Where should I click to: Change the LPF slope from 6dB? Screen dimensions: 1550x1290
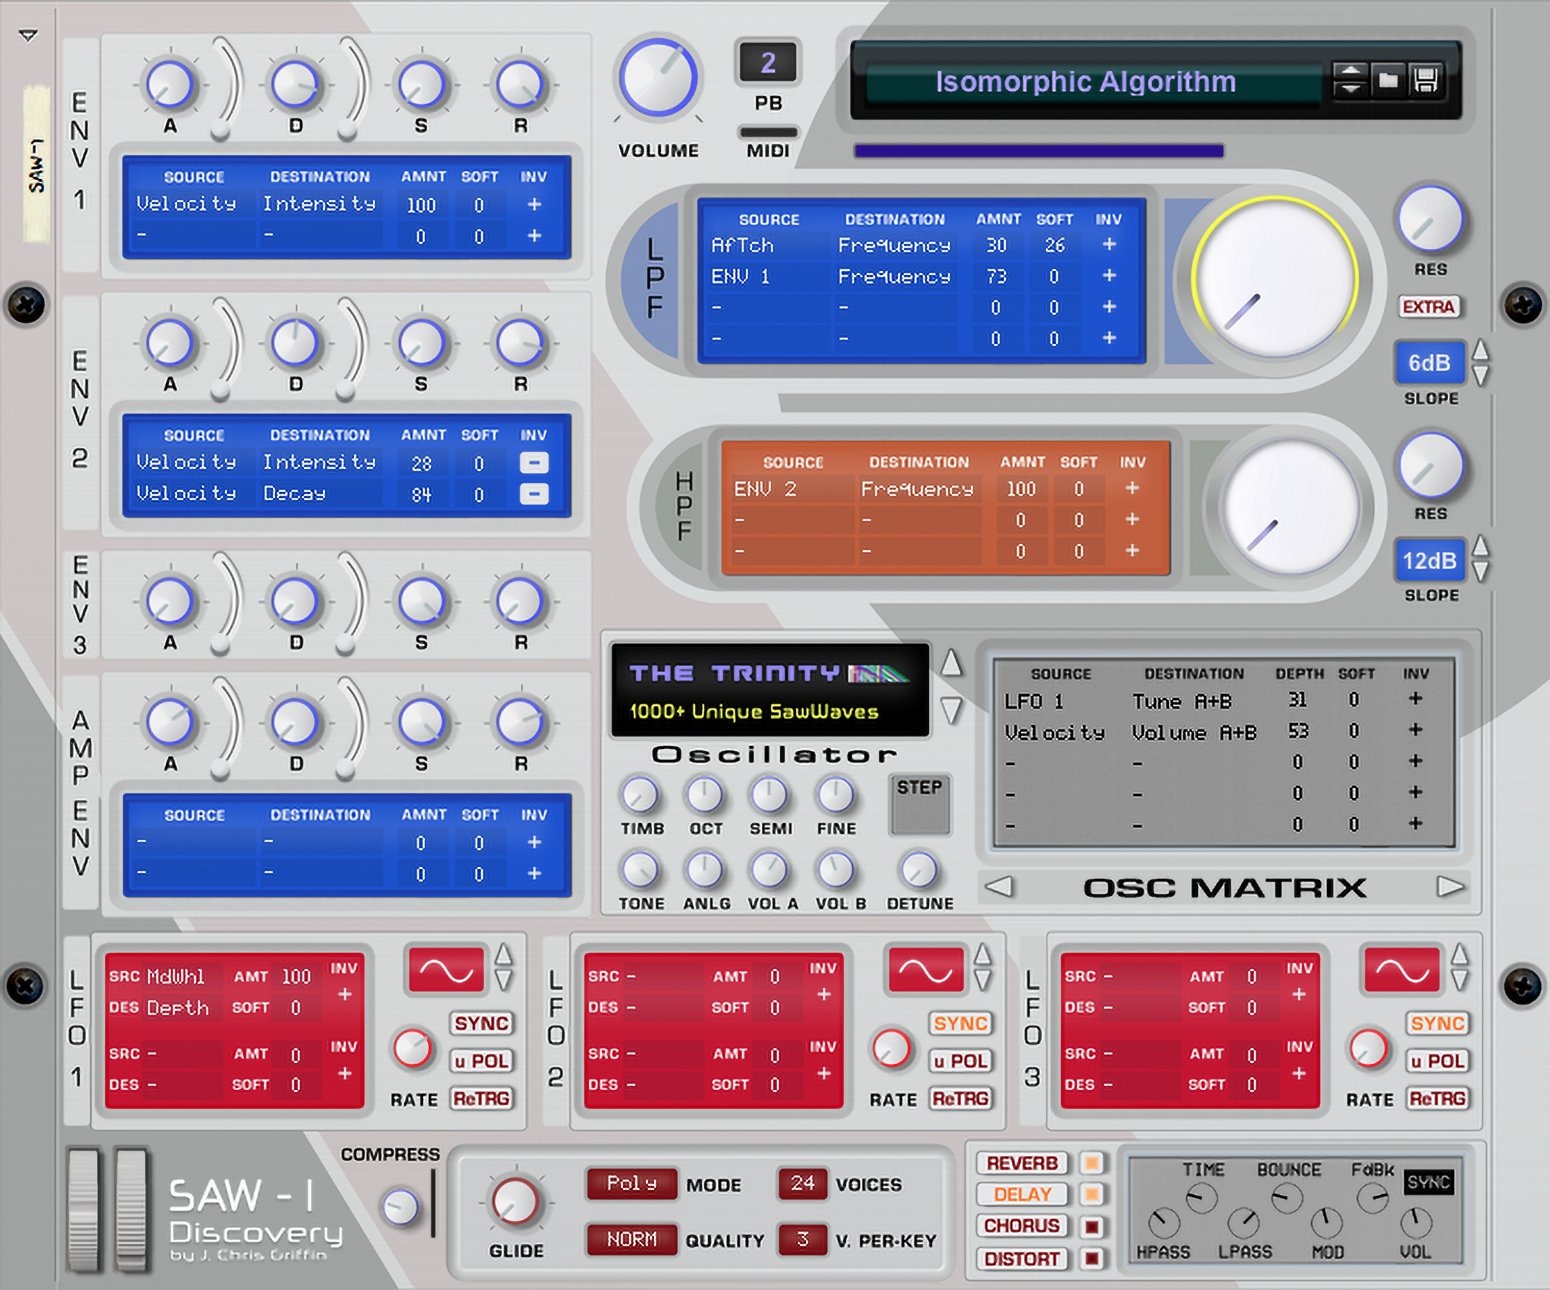pos(1429,362)
